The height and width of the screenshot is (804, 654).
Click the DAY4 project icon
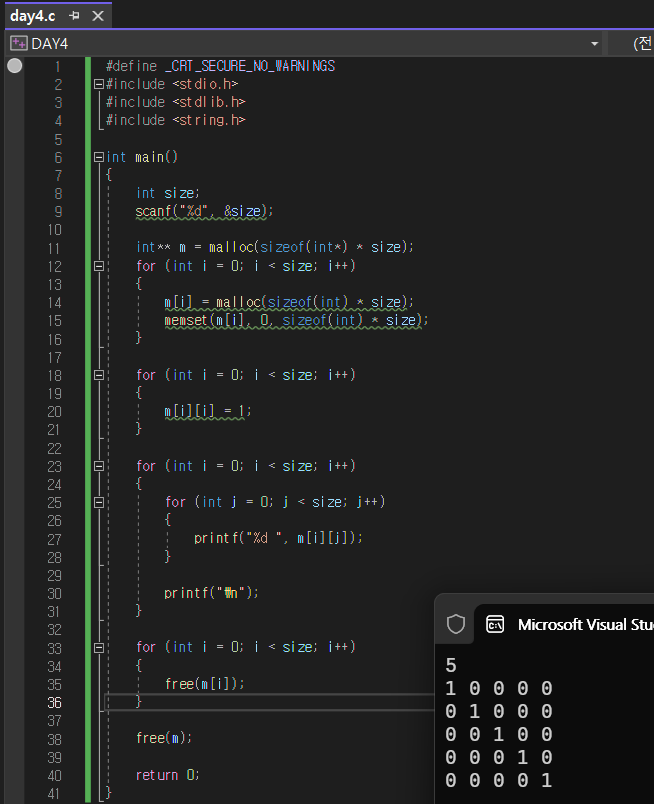18,44
